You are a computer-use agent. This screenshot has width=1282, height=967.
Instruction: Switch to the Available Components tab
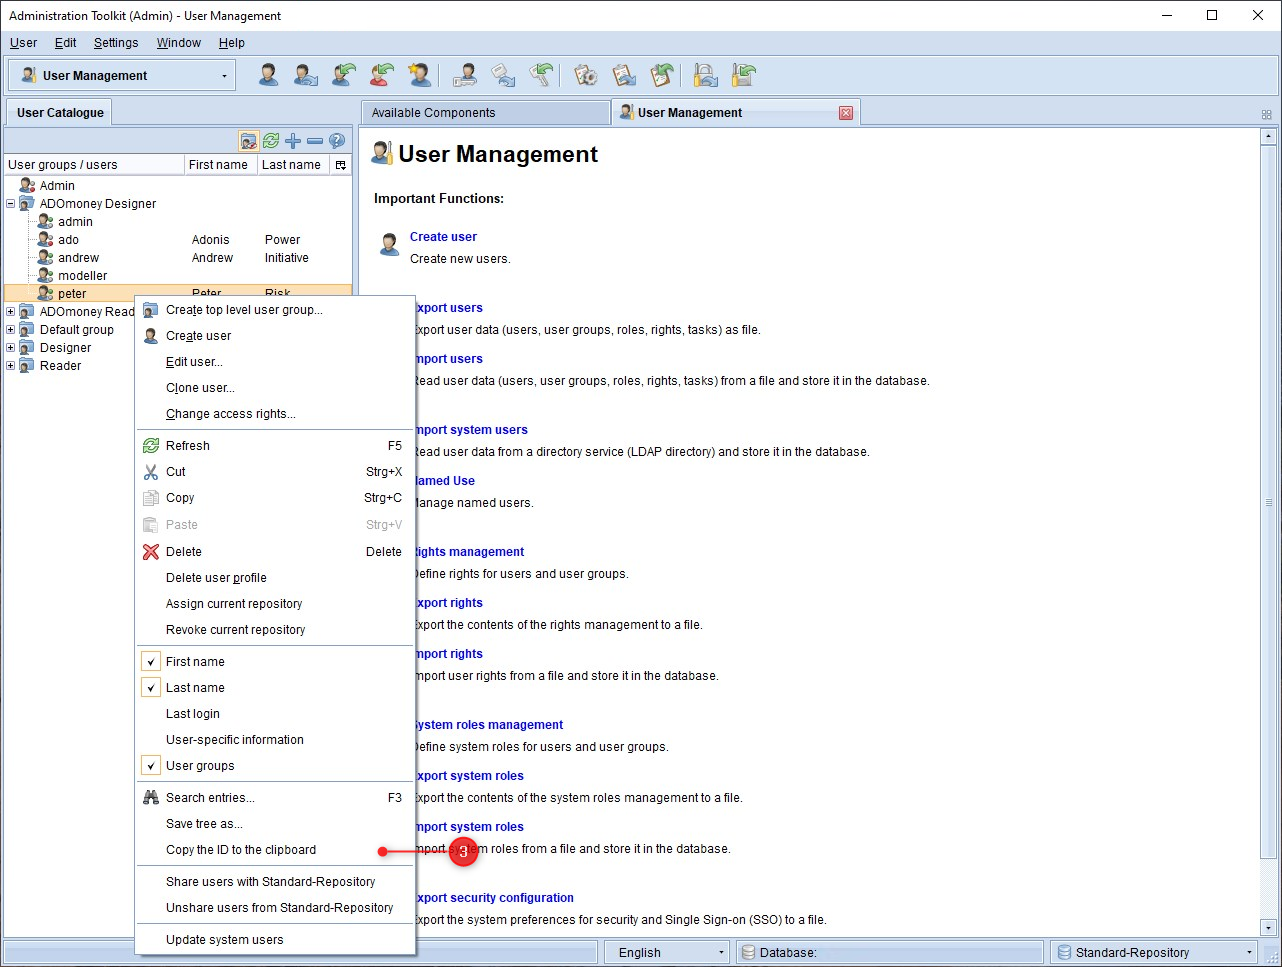click(485, 113)
